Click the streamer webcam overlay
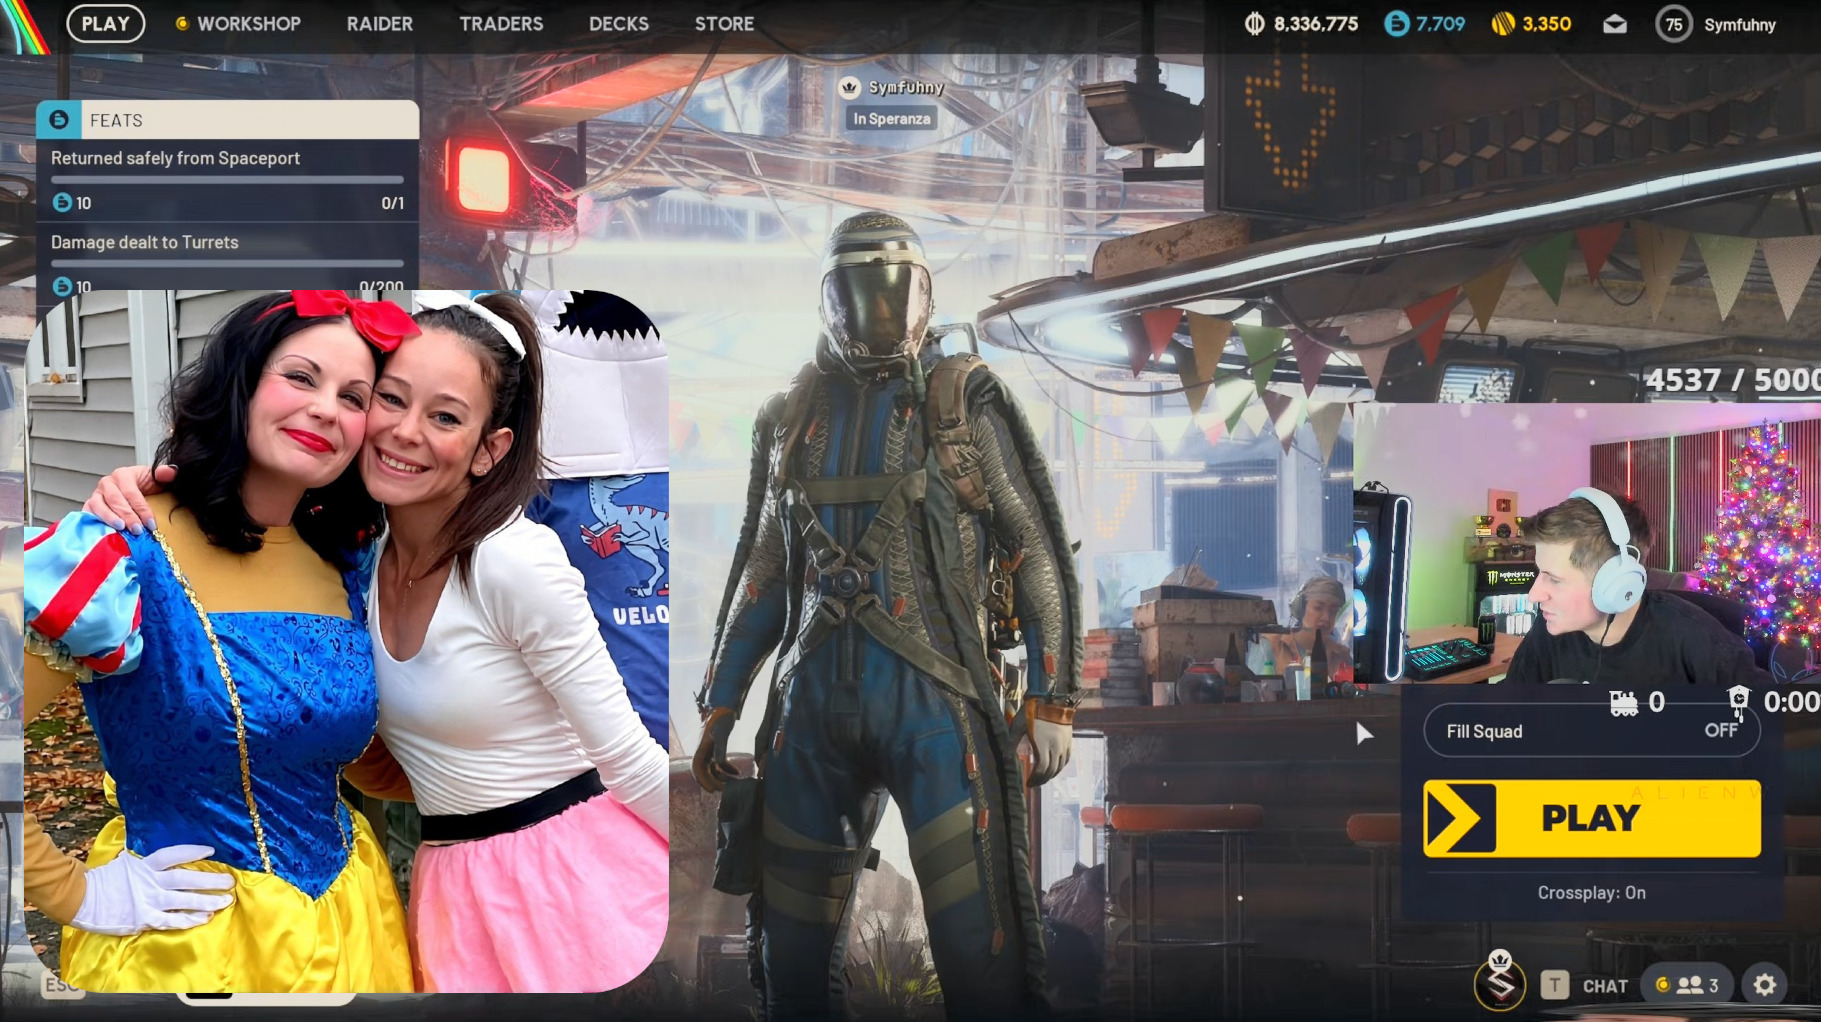This screenshot has width=1821, height=1022. (1587, 543)
